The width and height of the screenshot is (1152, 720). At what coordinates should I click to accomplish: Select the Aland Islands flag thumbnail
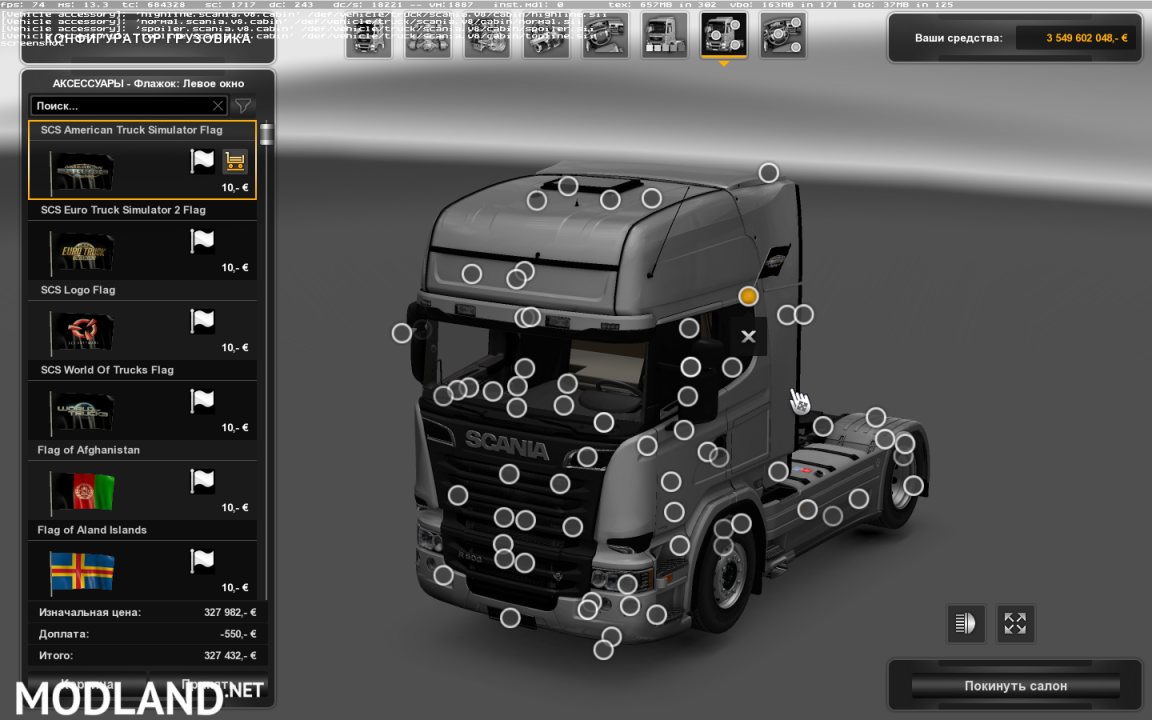tap(82, 572)
